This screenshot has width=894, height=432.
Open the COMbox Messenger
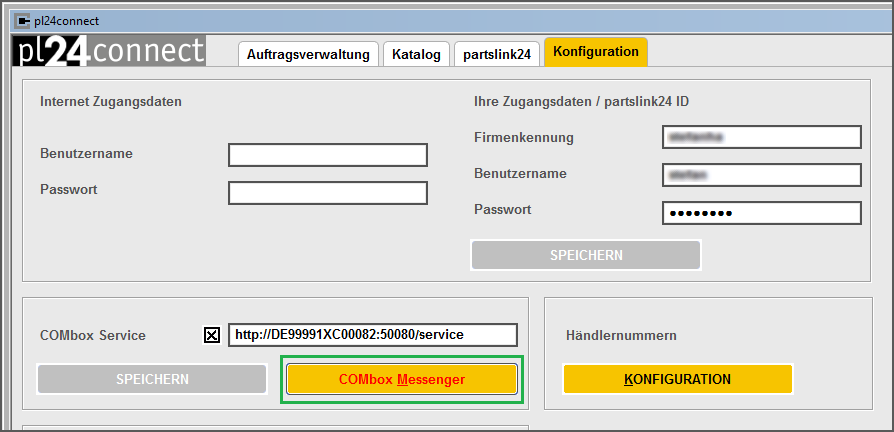pyautogui.click(x=402, y=379)
